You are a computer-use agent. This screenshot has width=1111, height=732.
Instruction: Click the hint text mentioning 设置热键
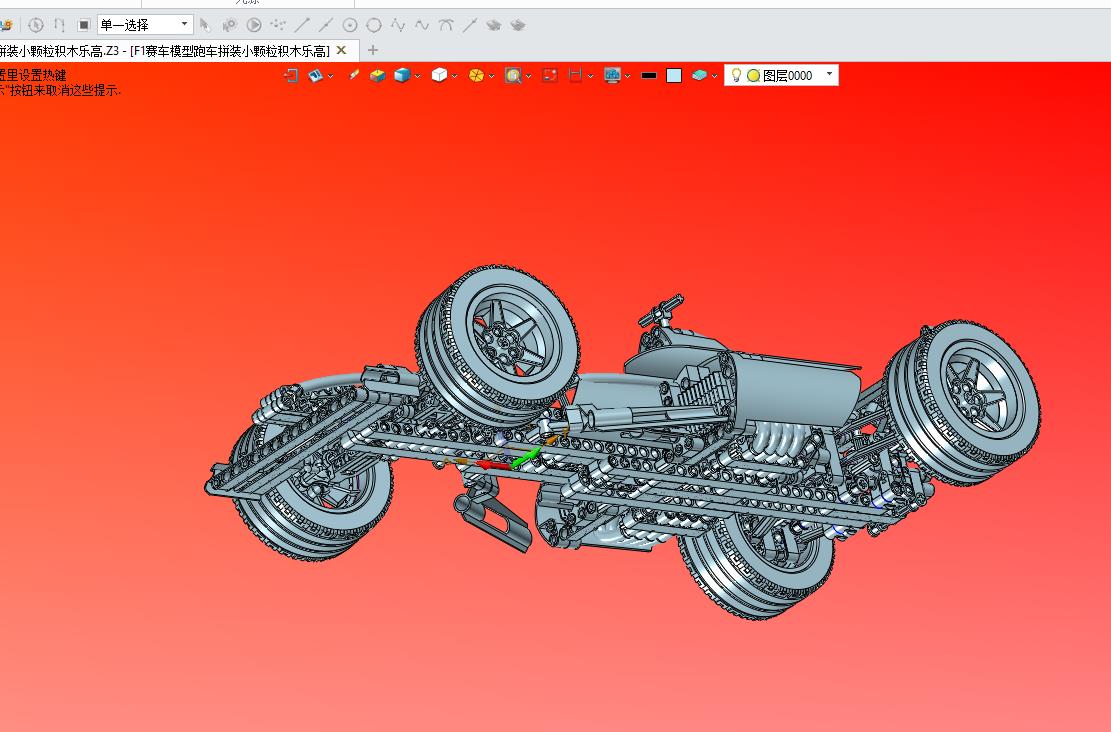(x=33, y=75)
